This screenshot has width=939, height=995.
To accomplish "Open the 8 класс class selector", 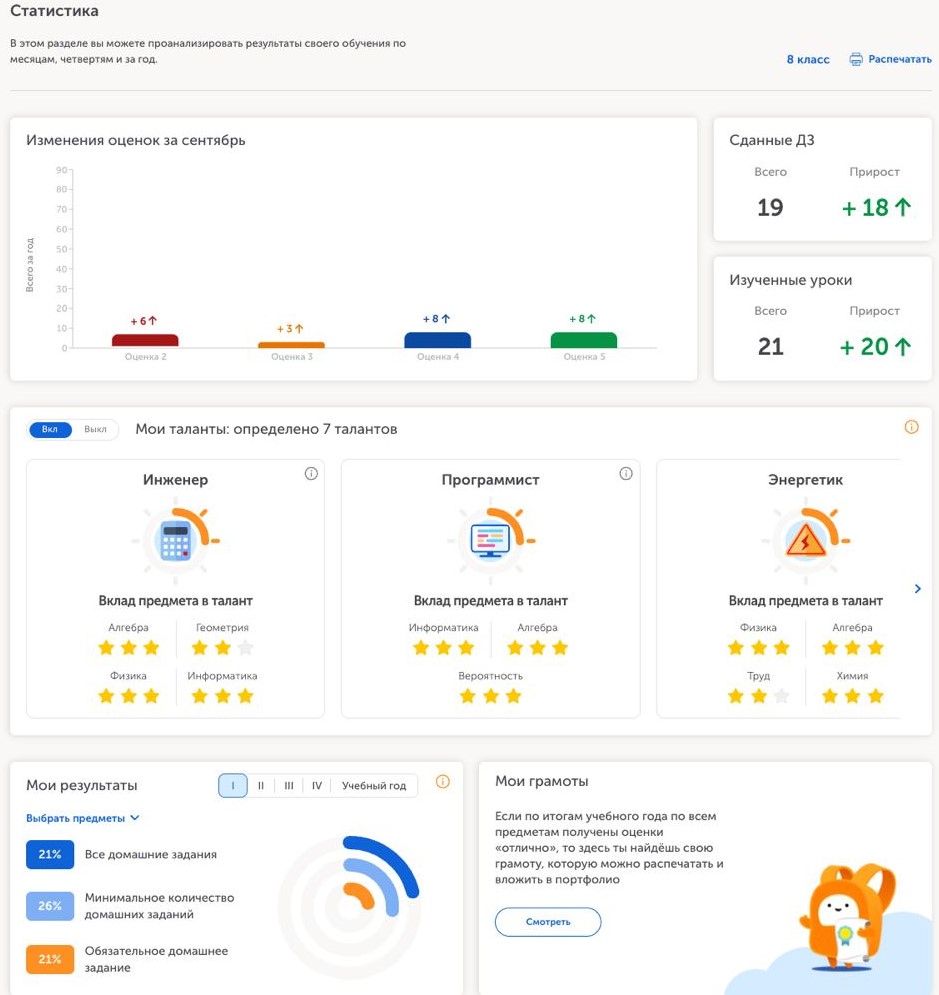I will [808, 60].
